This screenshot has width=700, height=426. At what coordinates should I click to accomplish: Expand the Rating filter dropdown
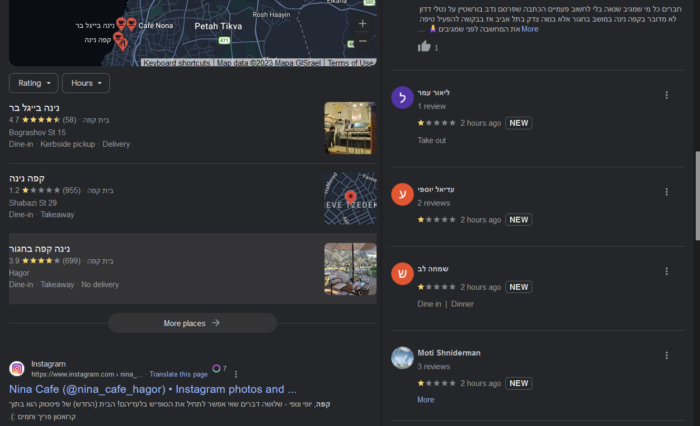coord(33,83)
